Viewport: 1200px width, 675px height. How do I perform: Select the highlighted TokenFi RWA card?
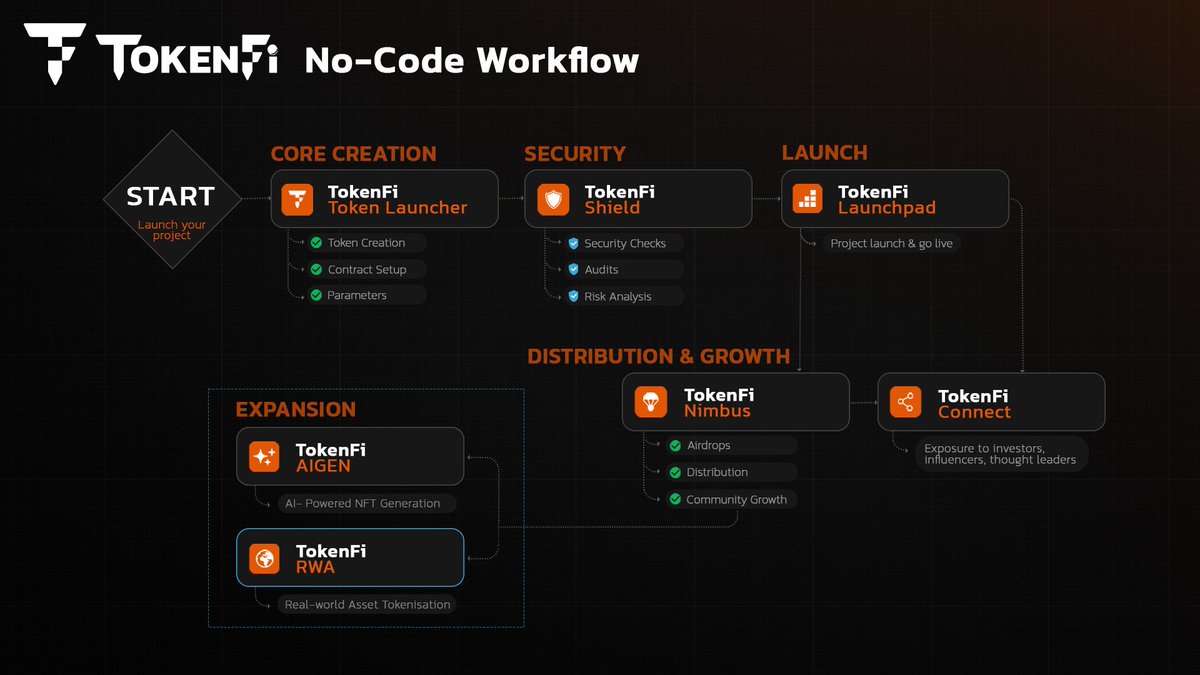(350, 558)
